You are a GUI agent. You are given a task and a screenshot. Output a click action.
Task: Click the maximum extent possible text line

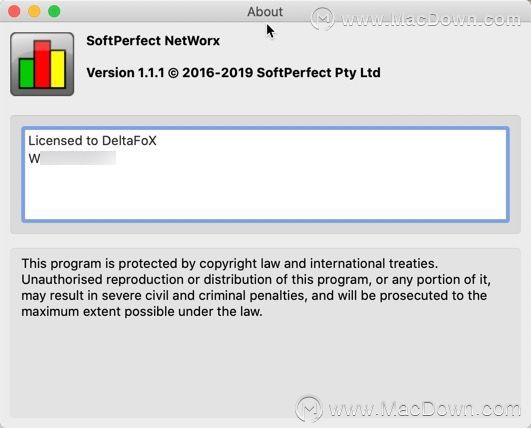click(142, 312)
